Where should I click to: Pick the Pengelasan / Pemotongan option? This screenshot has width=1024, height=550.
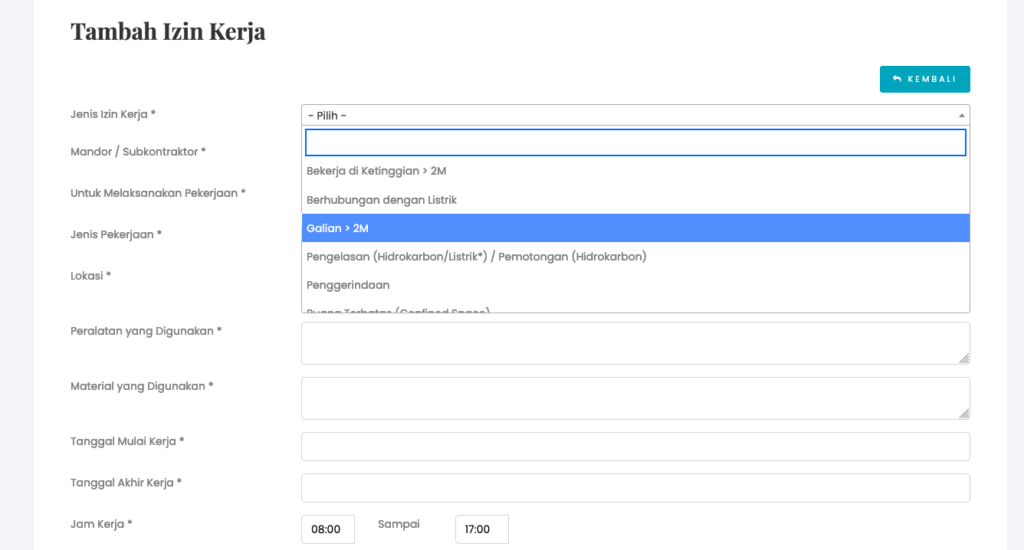pos(635,257)
